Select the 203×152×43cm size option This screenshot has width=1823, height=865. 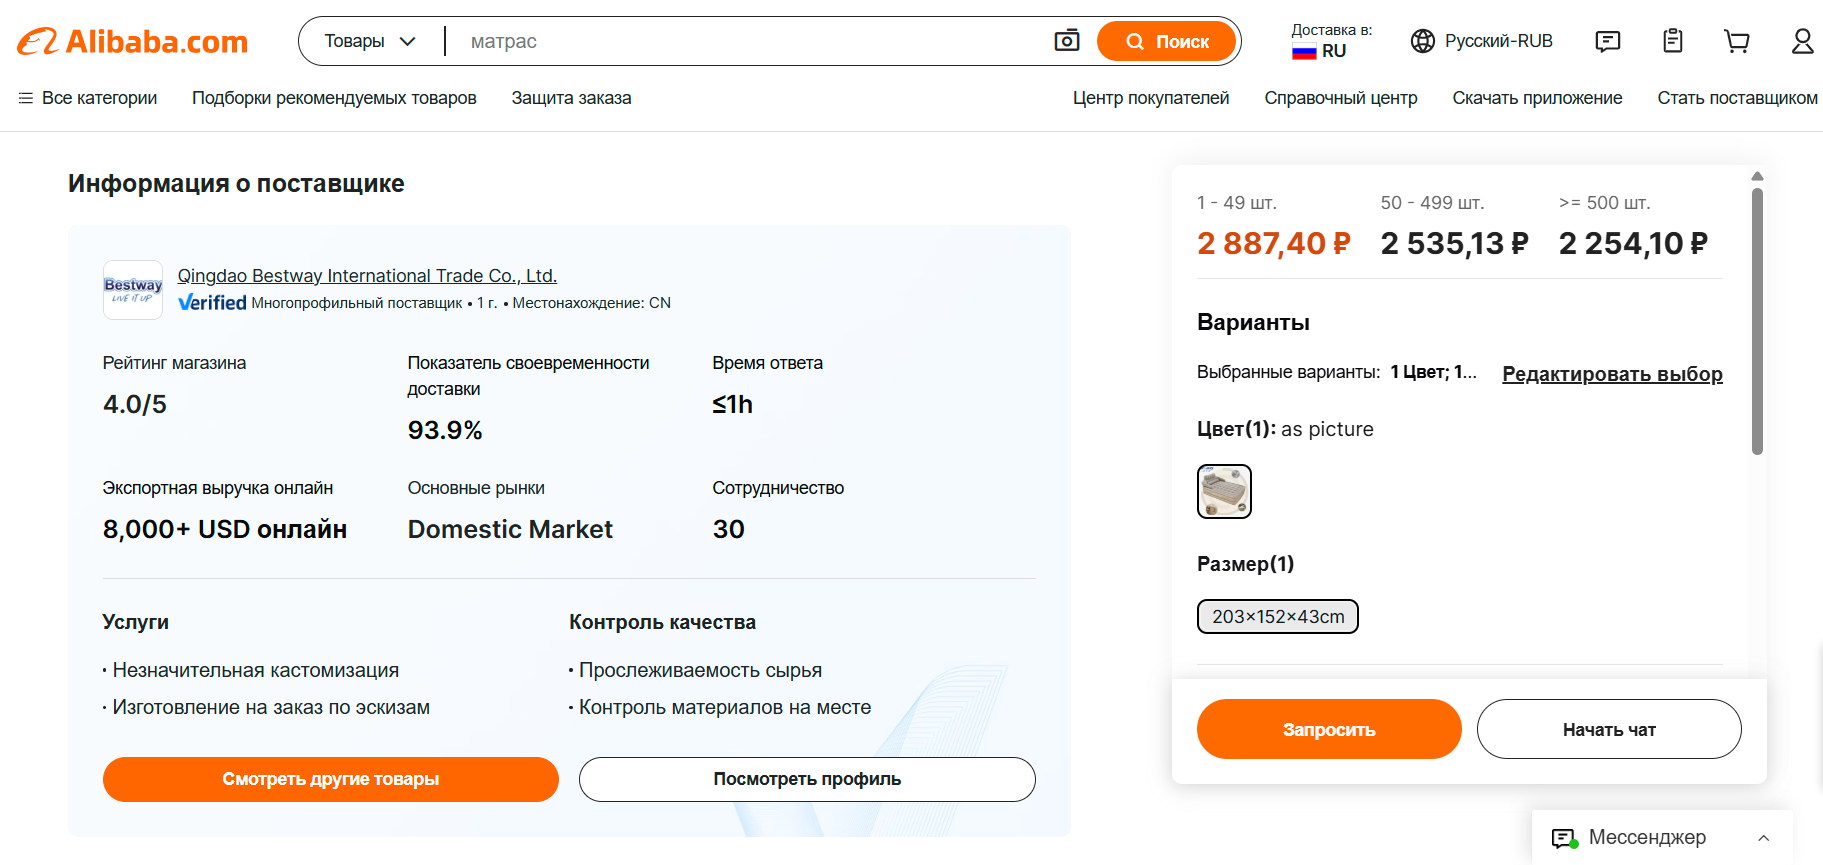1278,617
